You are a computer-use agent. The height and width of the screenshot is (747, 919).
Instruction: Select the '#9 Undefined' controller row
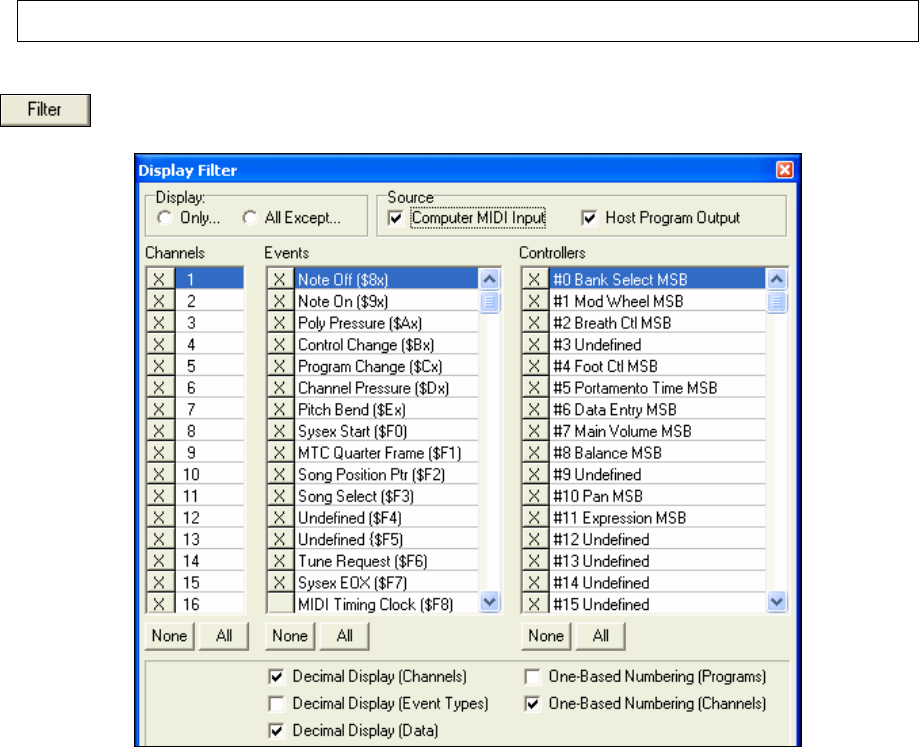click(x=657, y=474)
